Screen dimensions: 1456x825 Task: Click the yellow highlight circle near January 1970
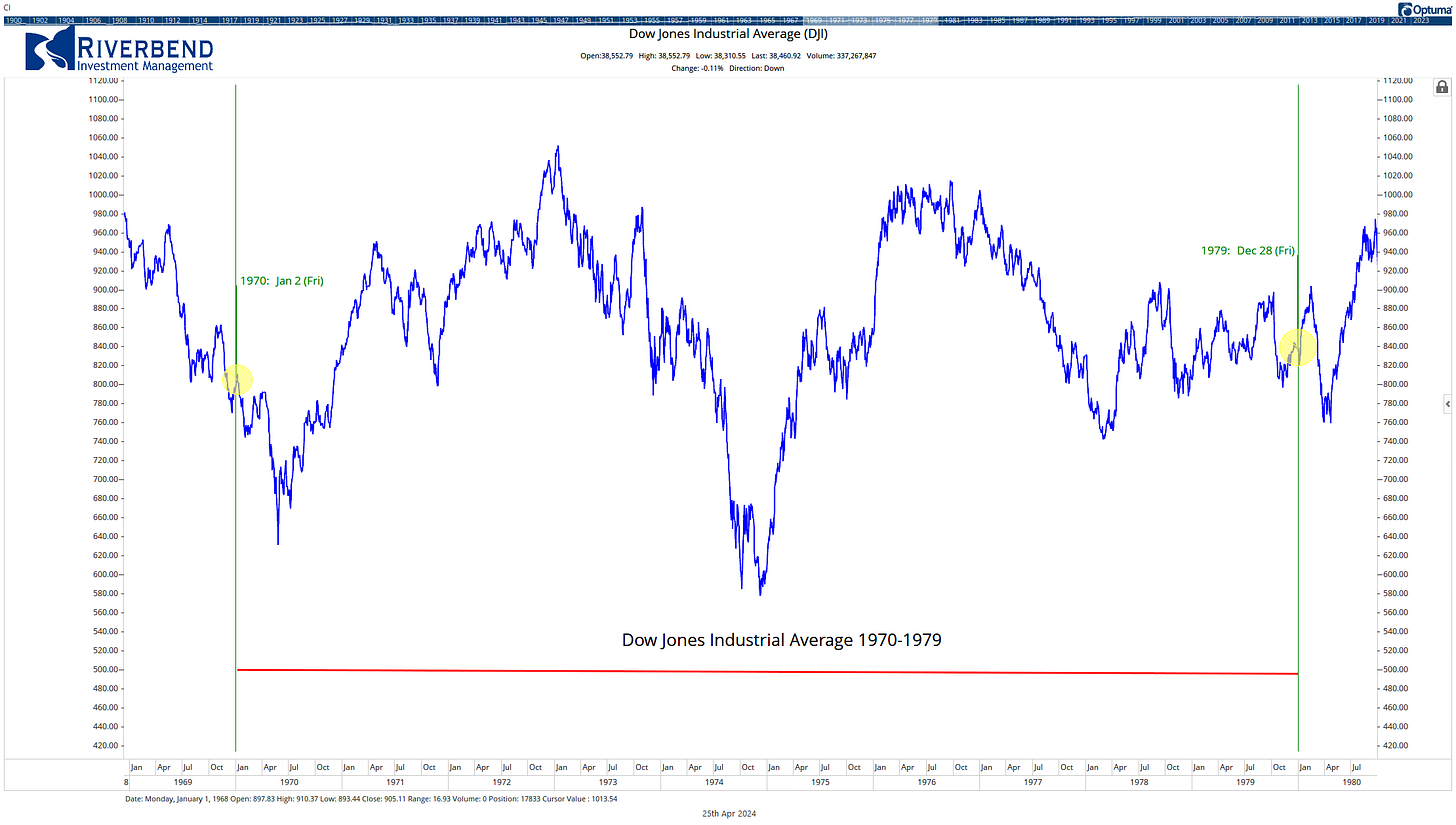pos(238,380)
